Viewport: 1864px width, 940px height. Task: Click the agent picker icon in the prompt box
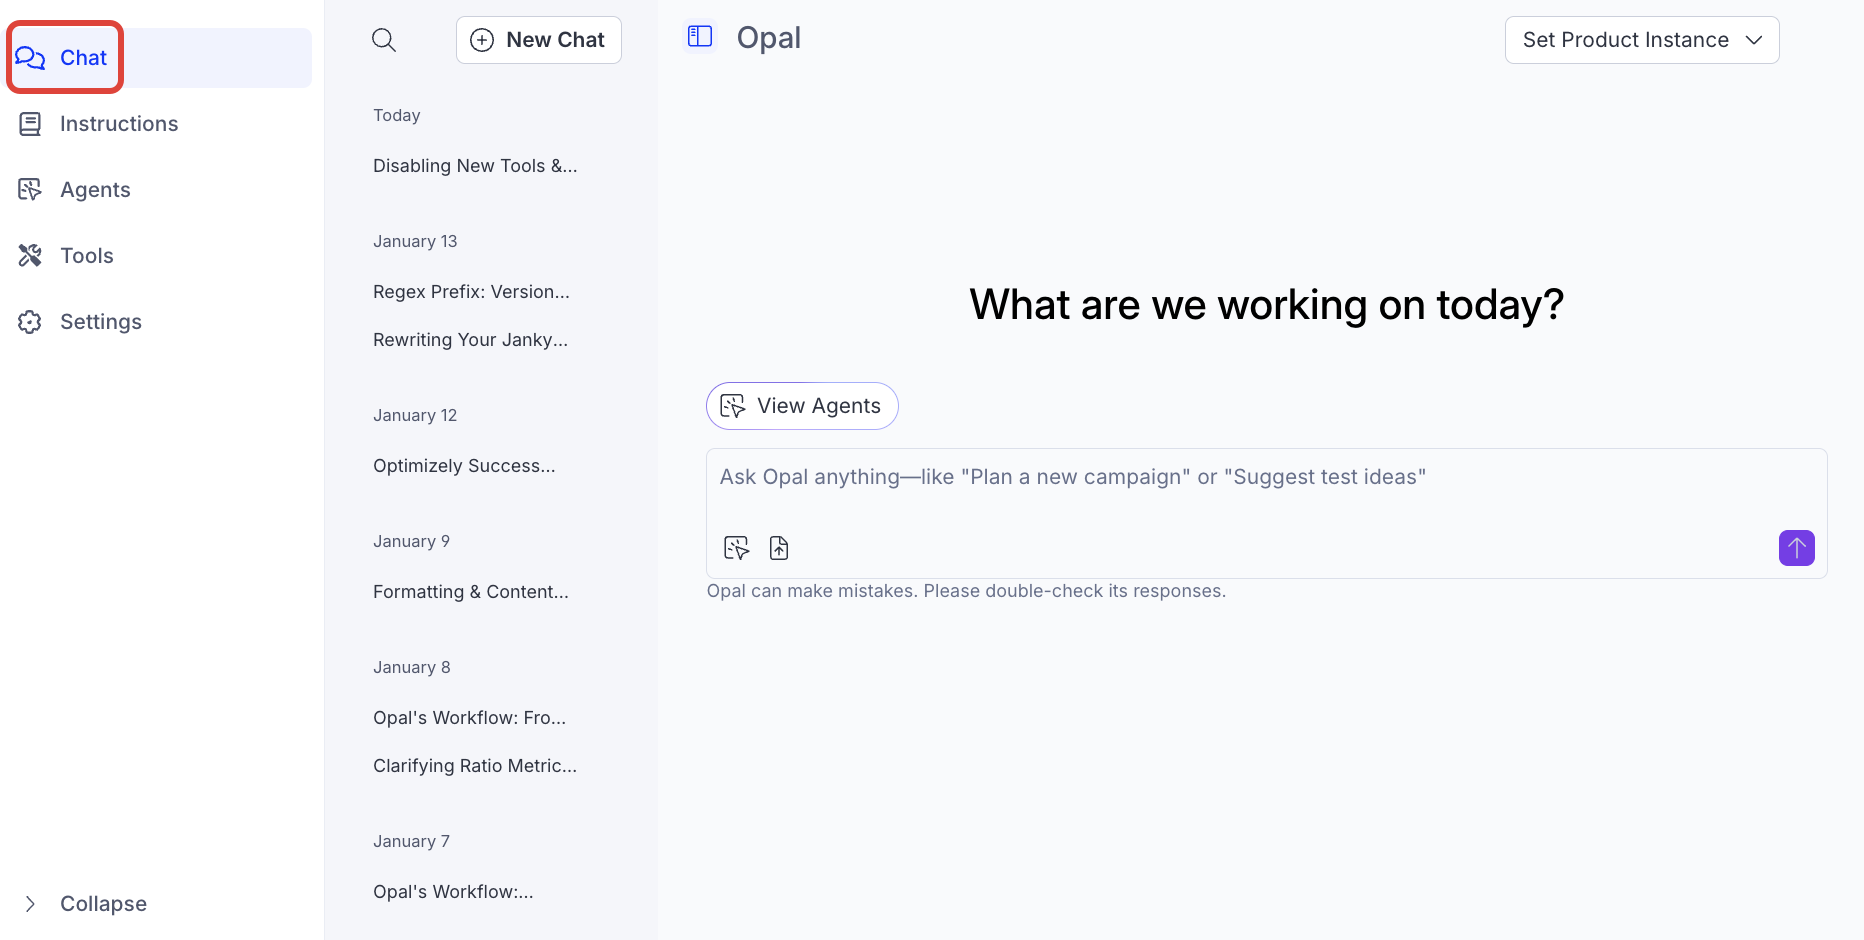[x=736, y=548]
